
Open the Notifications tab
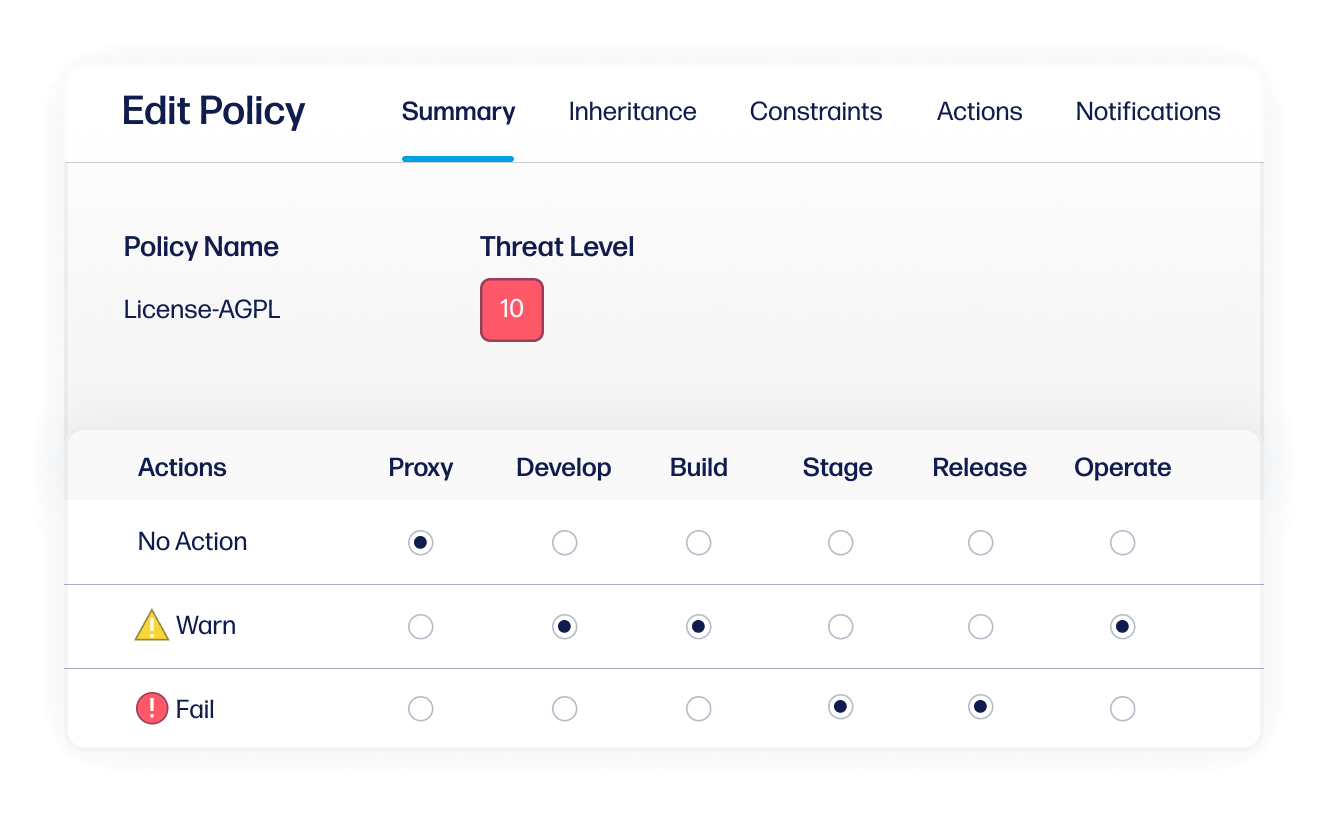[1147, 112]
